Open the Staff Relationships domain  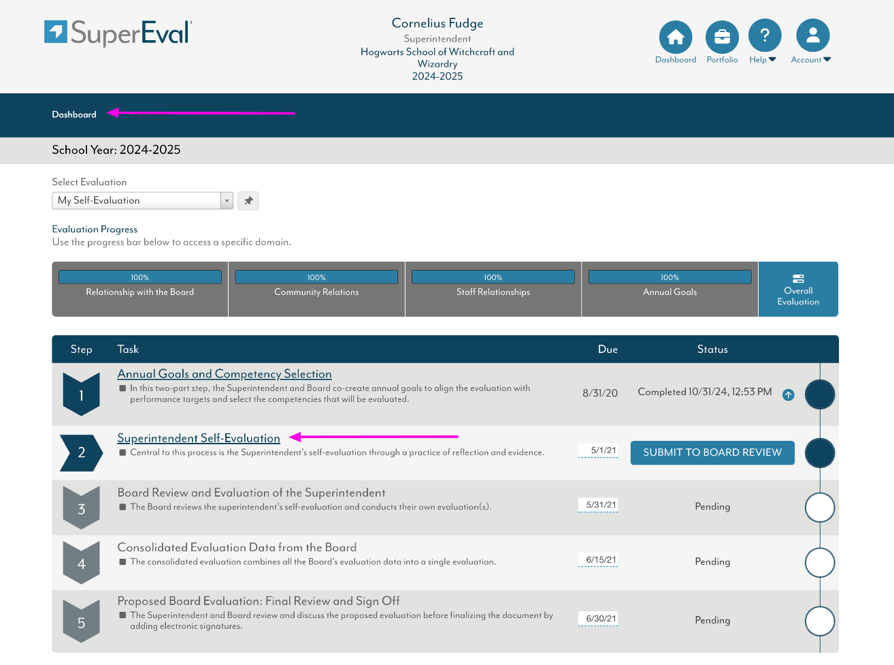(x=493, y=289)
